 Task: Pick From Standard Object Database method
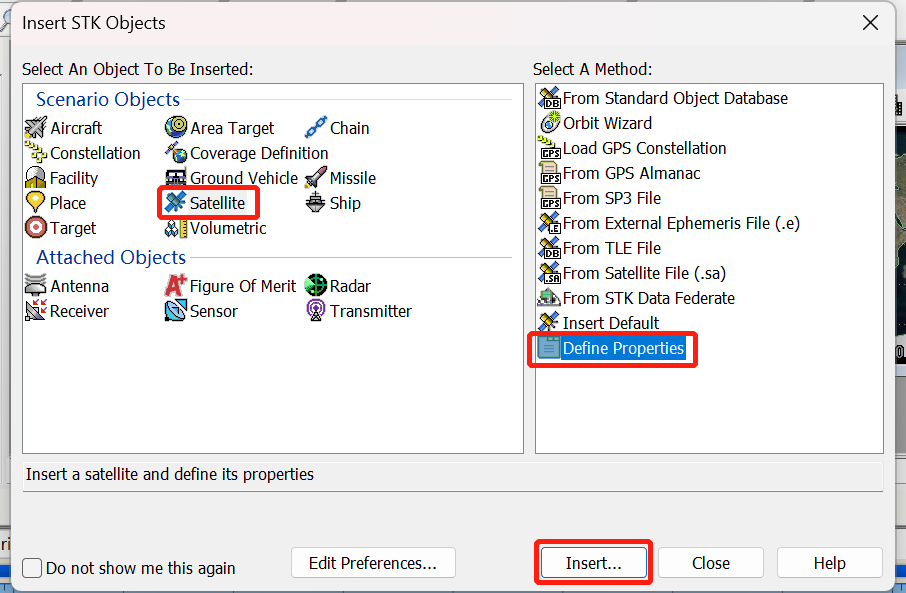[674, 98]
